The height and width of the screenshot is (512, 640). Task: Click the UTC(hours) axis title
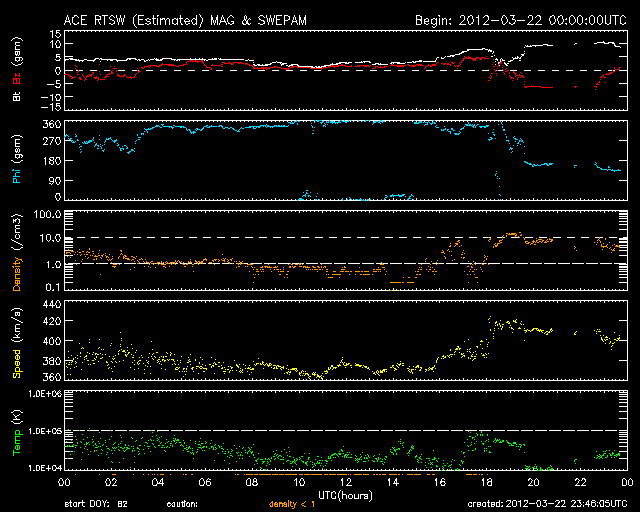pyautogui.click(x=345, y=496)
